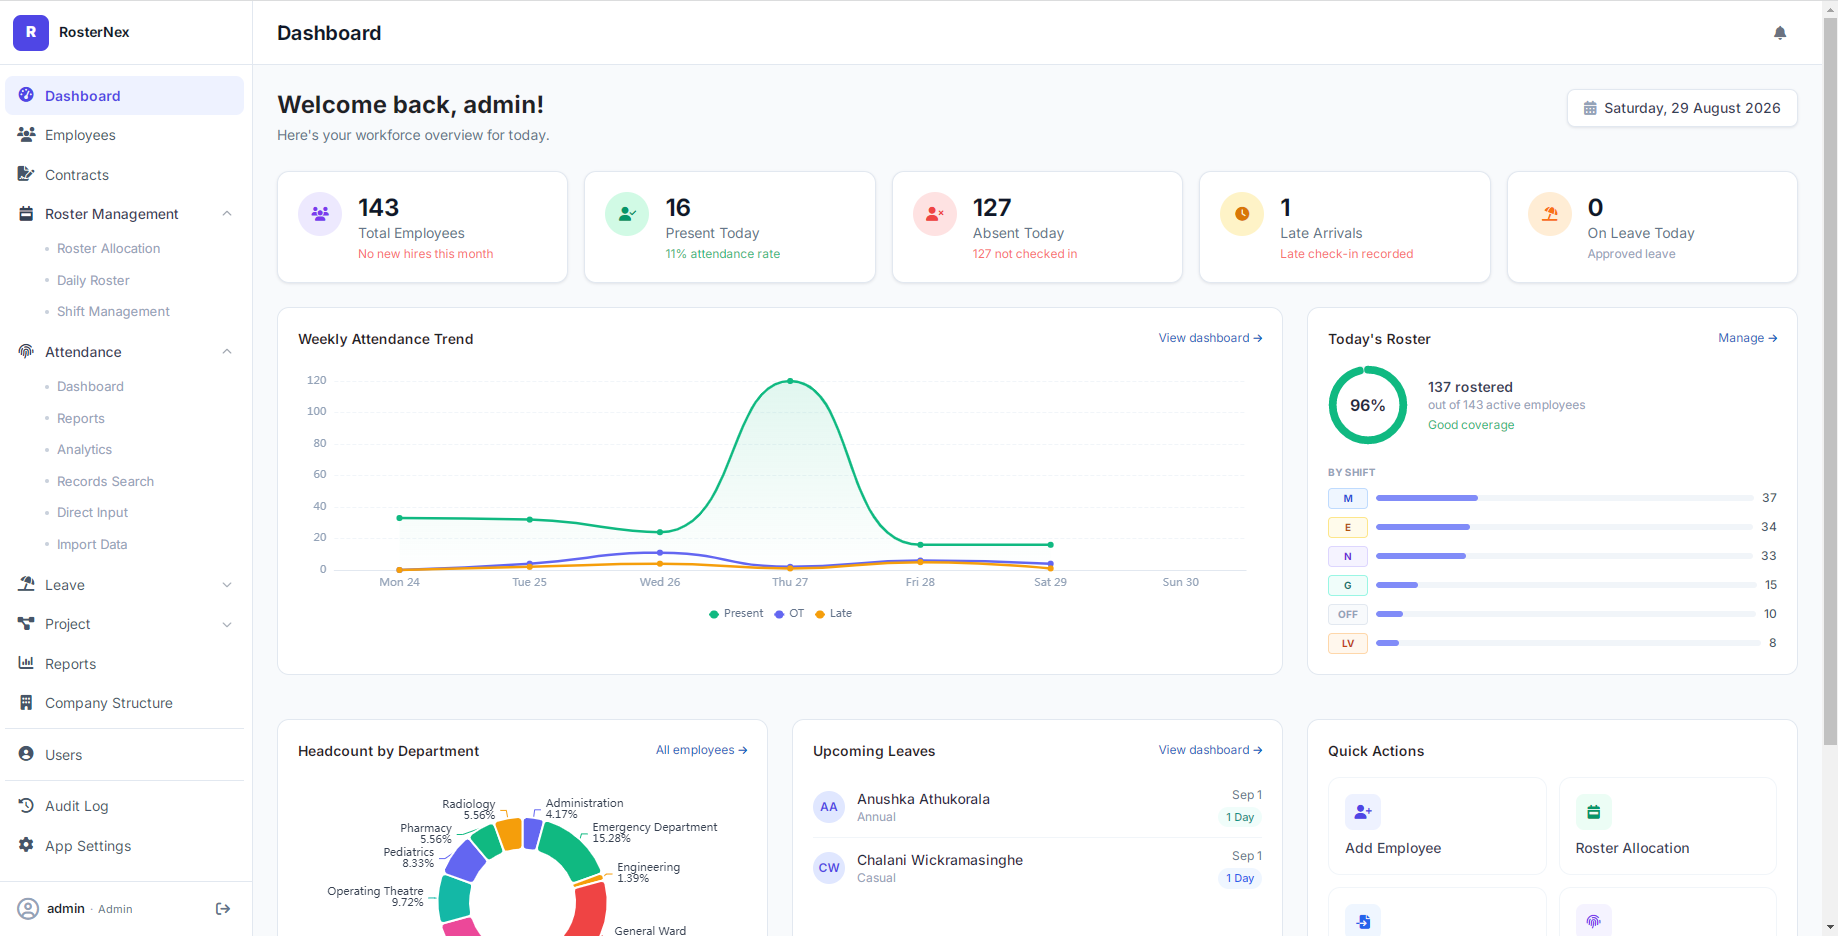
Task: Open Import Data submenu item
Action: tap(92, 544)
